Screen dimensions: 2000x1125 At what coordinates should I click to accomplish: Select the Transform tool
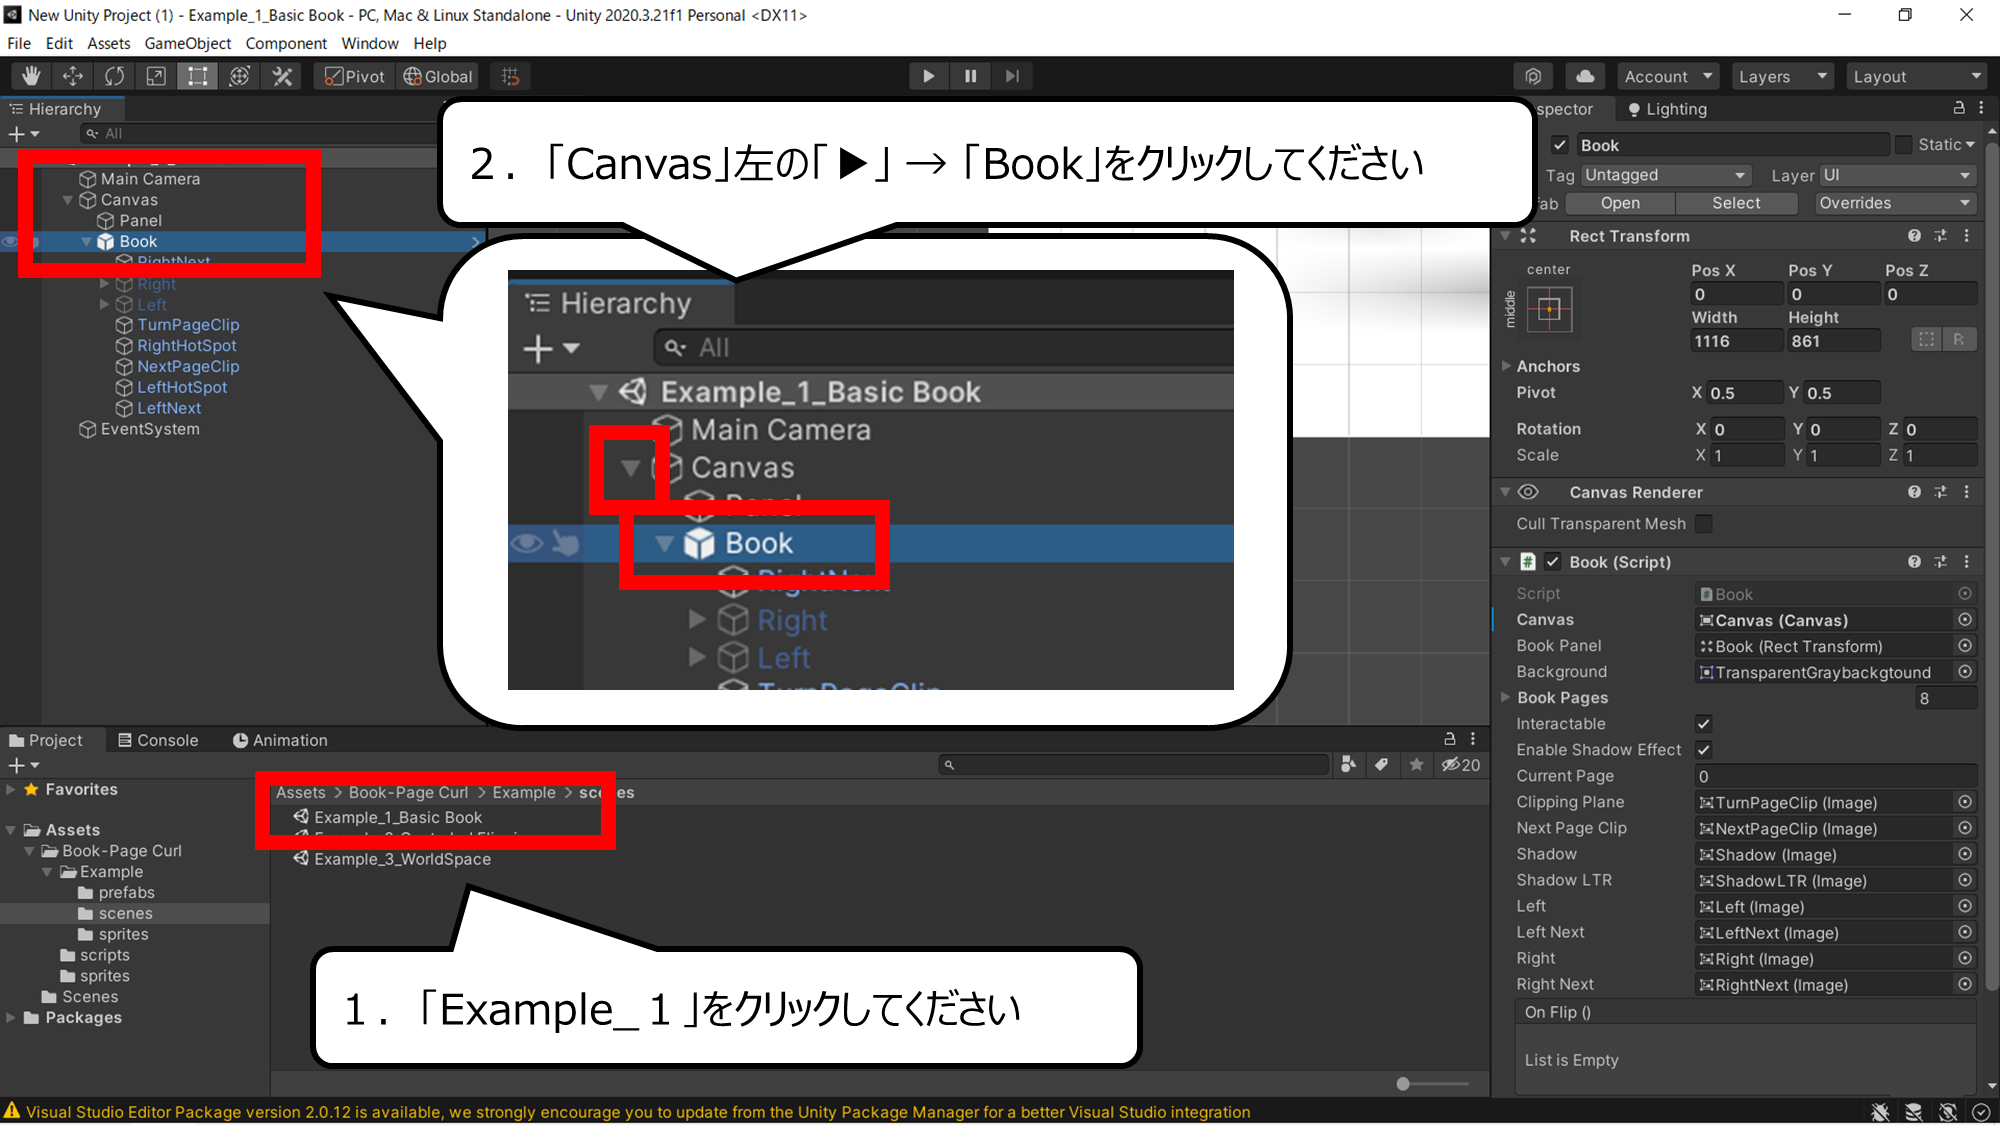click(240, 76)
